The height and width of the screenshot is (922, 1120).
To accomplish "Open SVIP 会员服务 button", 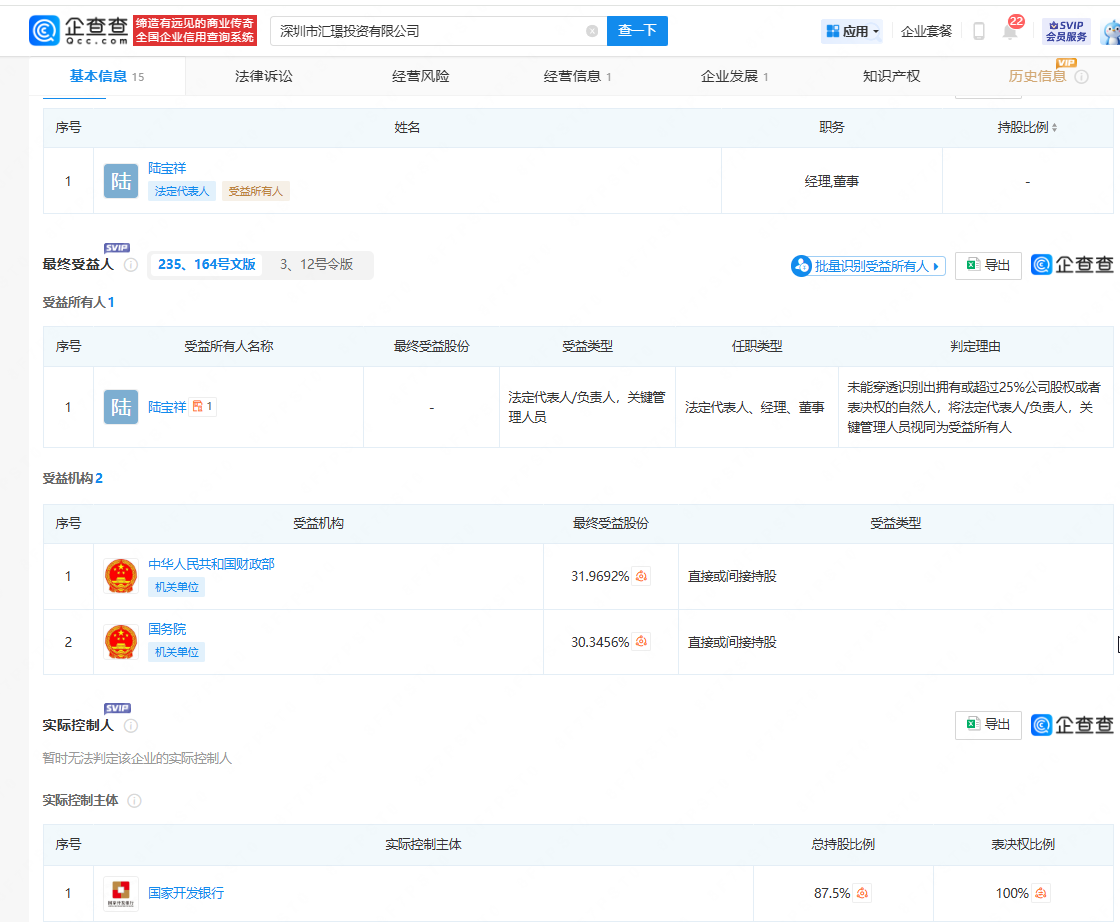I will [1066, 31].
